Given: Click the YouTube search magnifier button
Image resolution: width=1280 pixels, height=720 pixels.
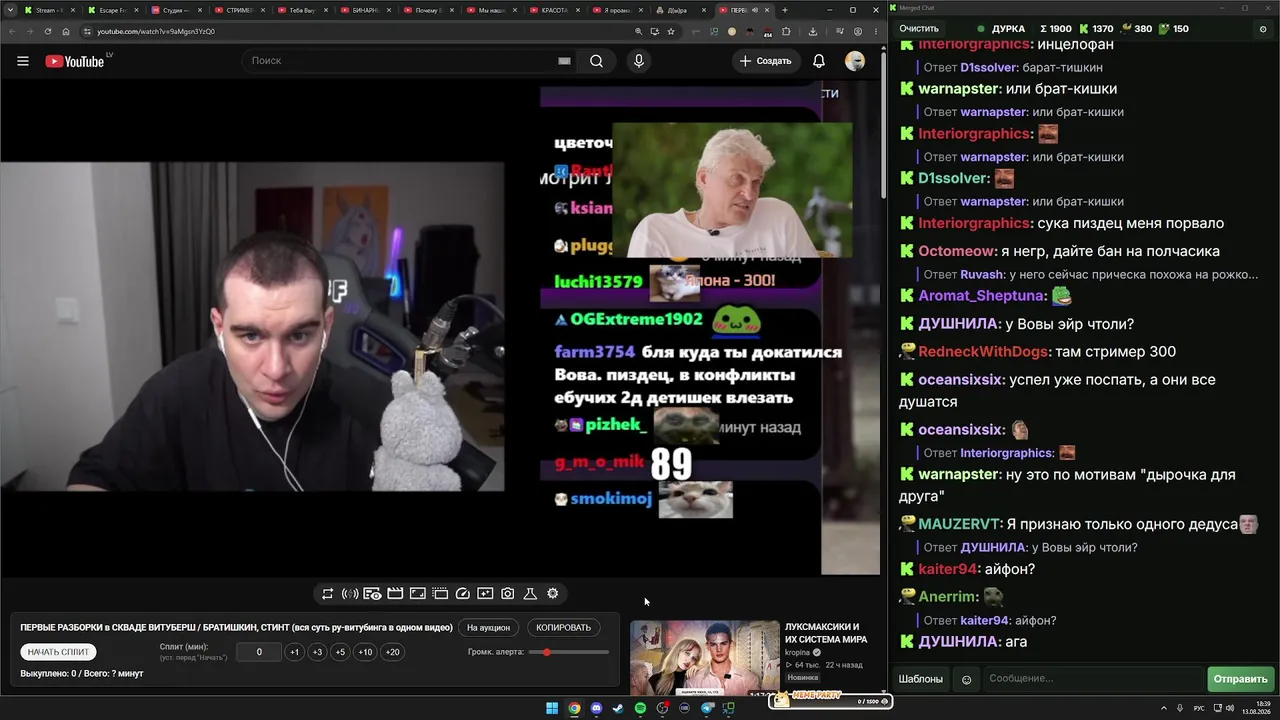Looking at the screenshot, I should [x=596, y=61].
